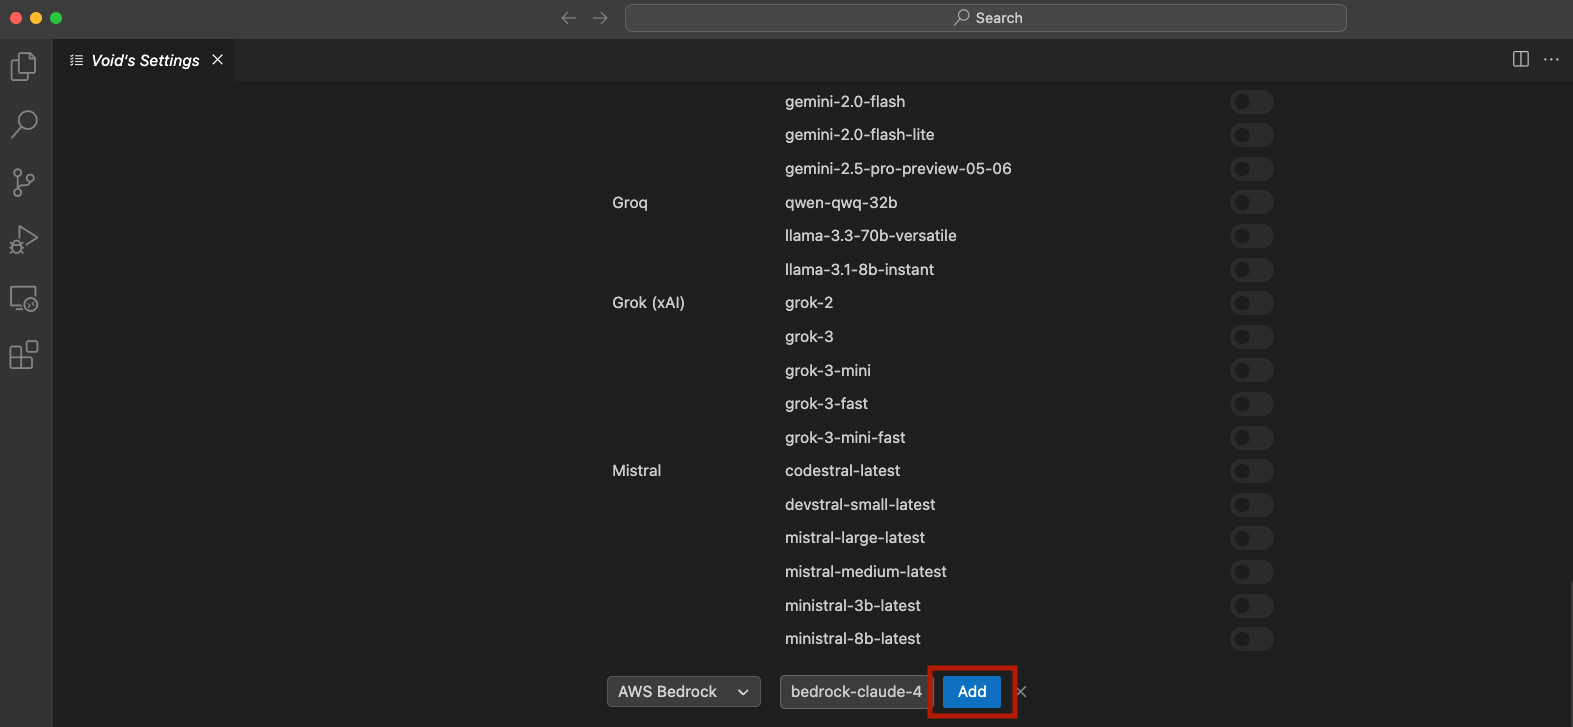This screenshot has height=727, width=1573.
Task: Click the gemini-2.5-pro-preview-05-06 model name
Action: (x=898, y=168)
